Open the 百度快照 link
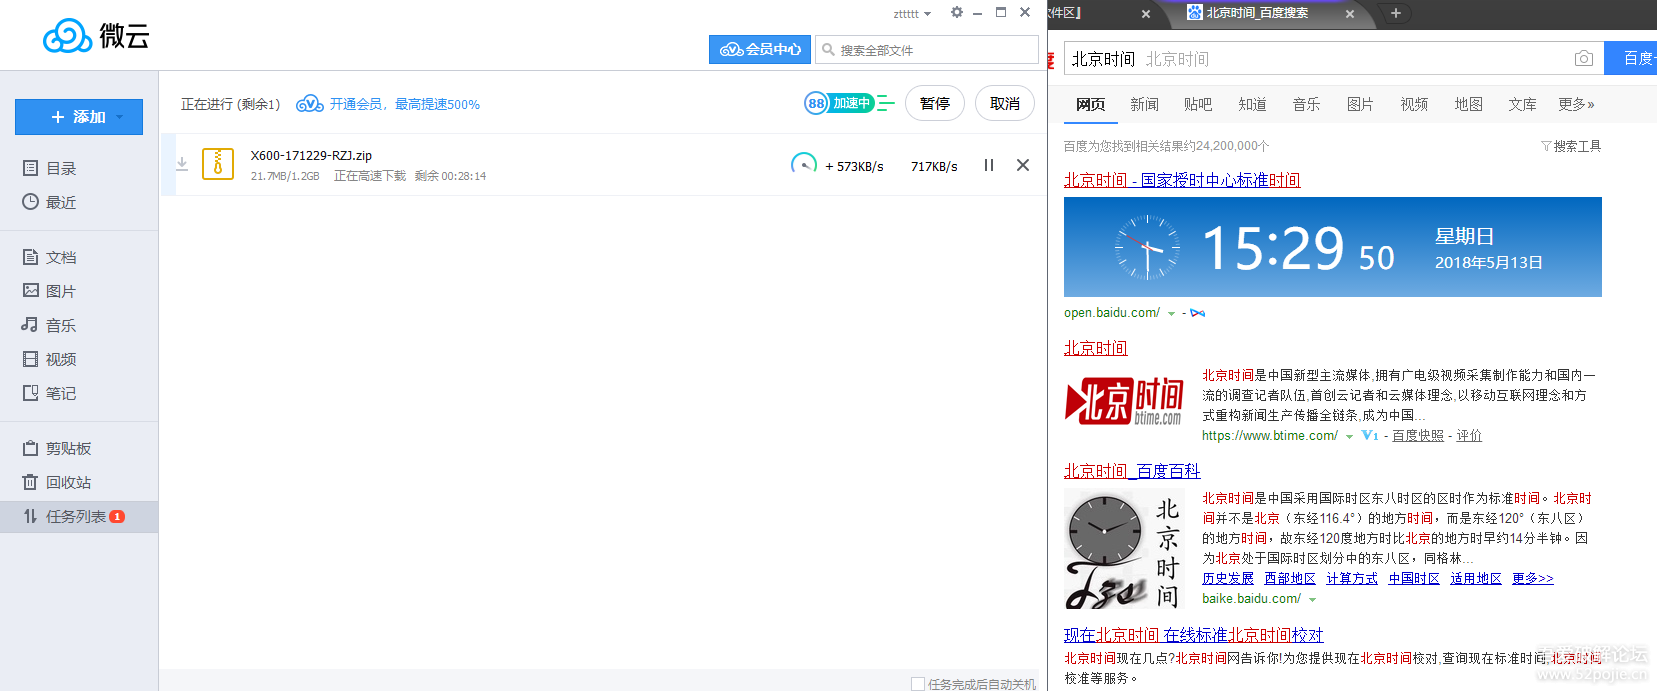1657x691 pixels. [1418, 436]
